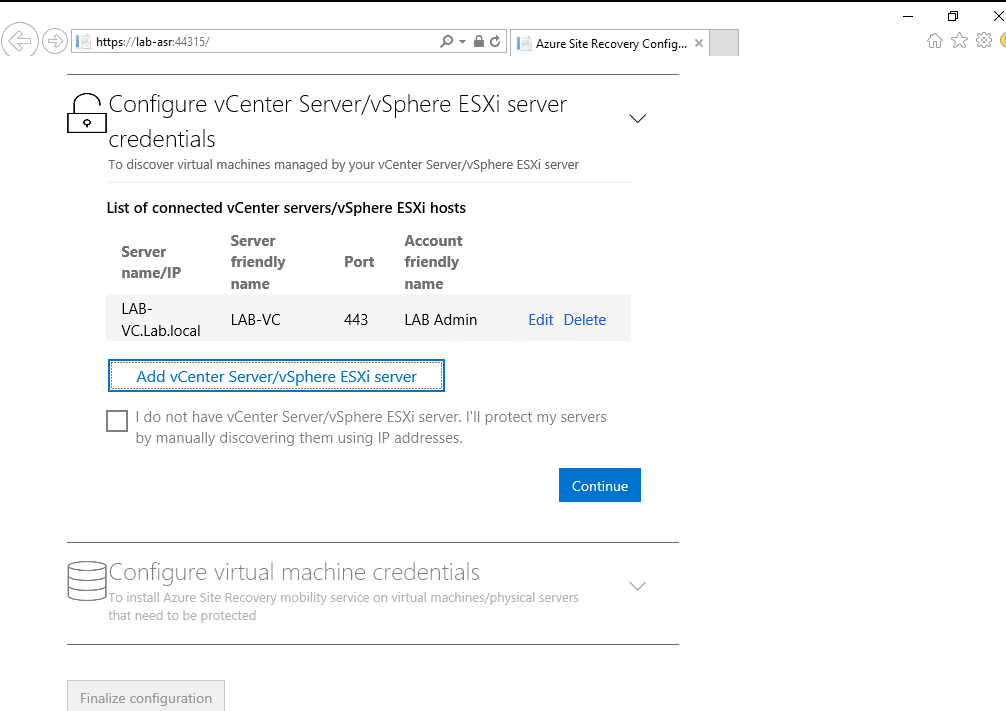Click the database icon beside virtual machine credentials

(86, 580)
